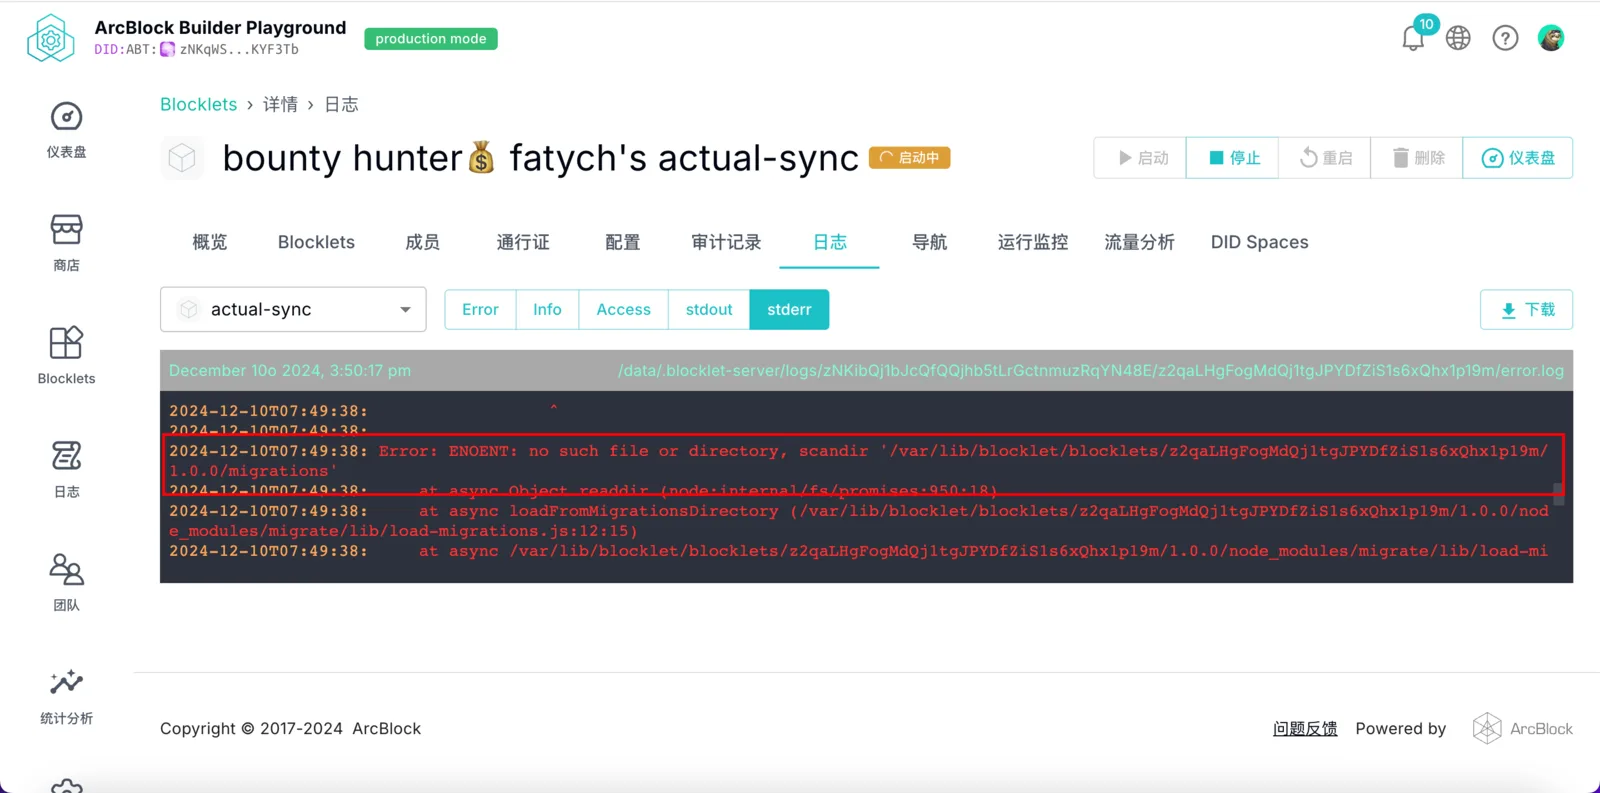Click the 删除 delete button
Image resolution: width=1600 pixels, height=793 pixels.
click(x=1416, y=158)
